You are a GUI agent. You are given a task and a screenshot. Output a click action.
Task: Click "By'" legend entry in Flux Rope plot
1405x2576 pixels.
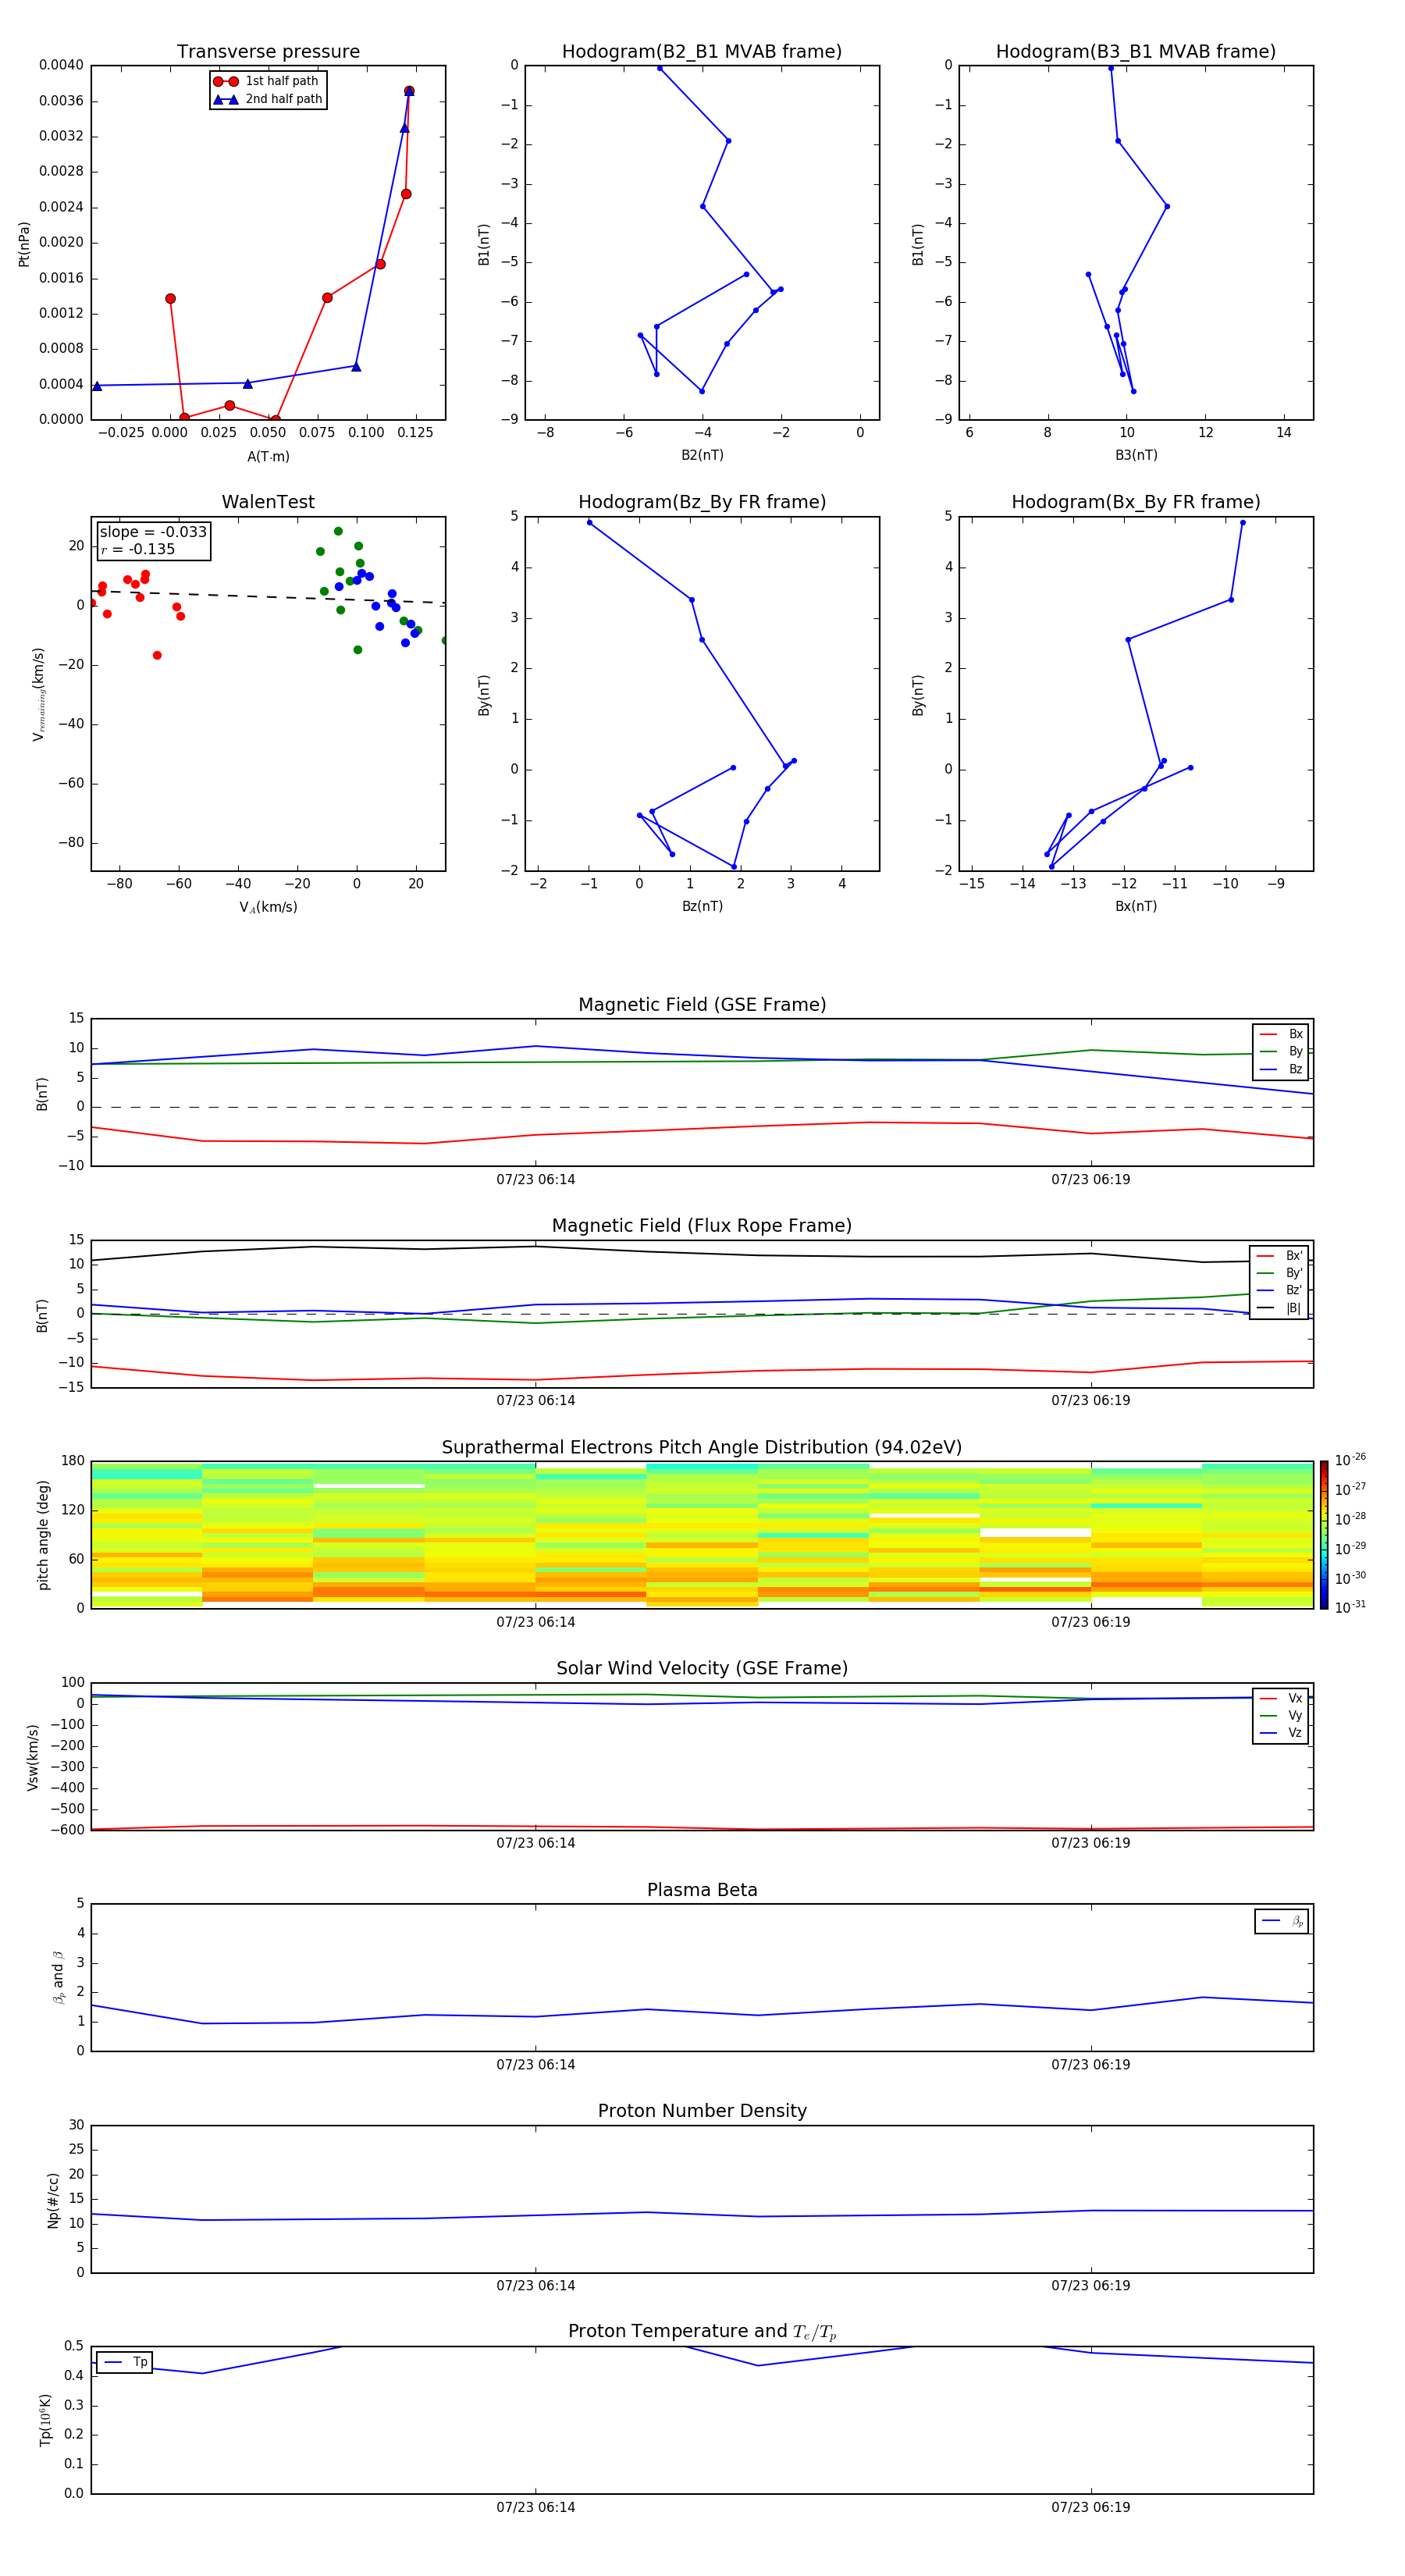(1279, 1273)
